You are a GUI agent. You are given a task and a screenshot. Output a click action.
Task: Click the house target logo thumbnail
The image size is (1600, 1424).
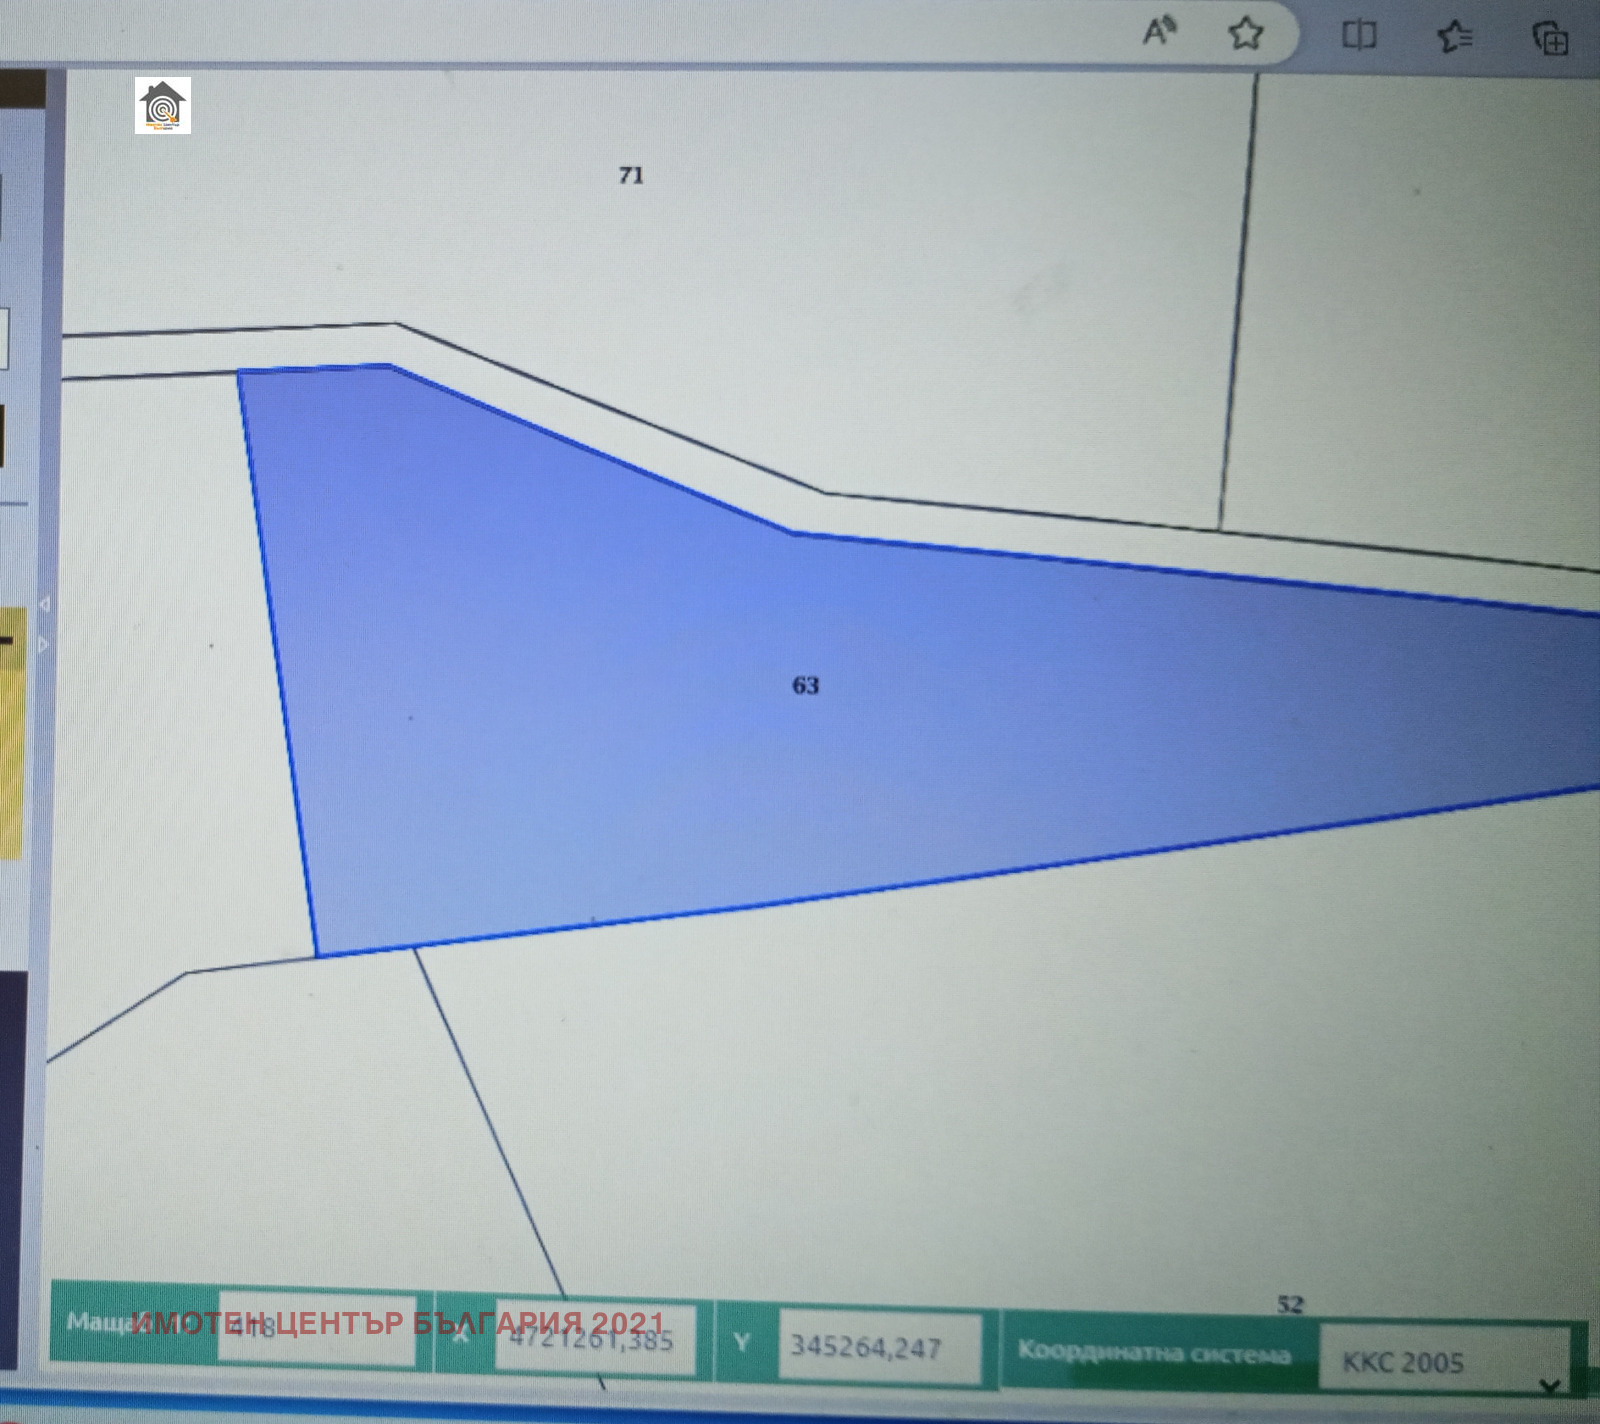pos(163,106)
